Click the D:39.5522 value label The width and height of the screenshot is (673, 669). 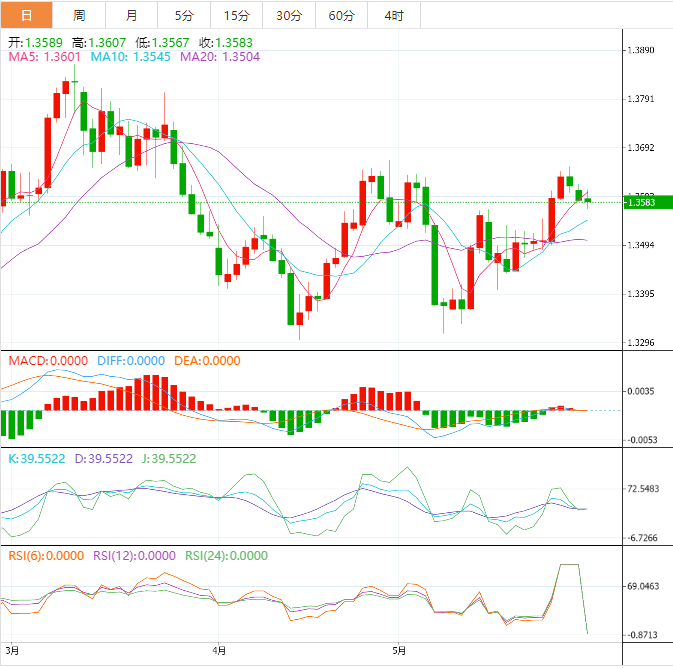104,459
